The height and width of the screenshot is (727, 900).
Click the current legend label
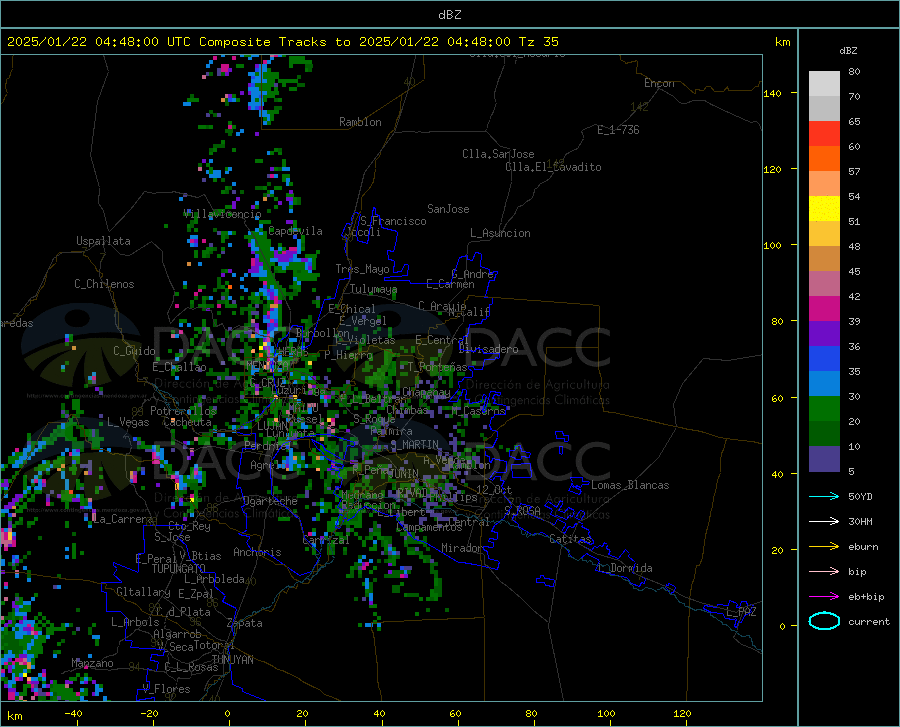[869, 621]
